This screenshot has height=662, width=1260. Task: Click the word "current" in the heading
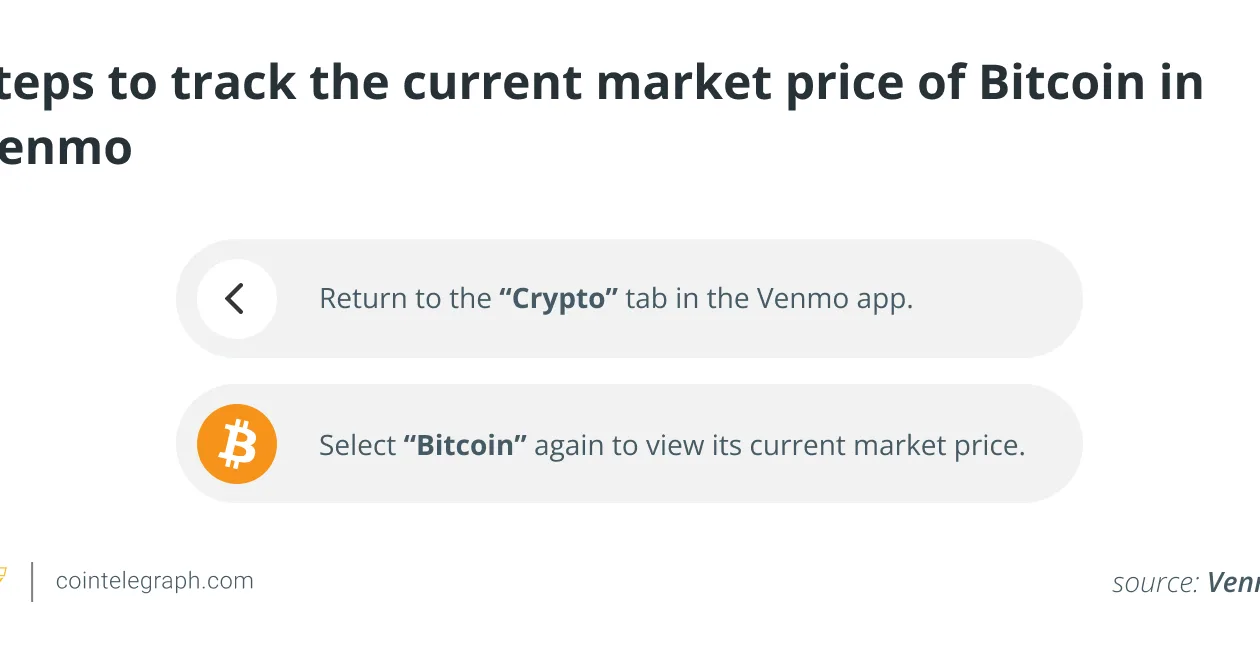coord(489,83)
